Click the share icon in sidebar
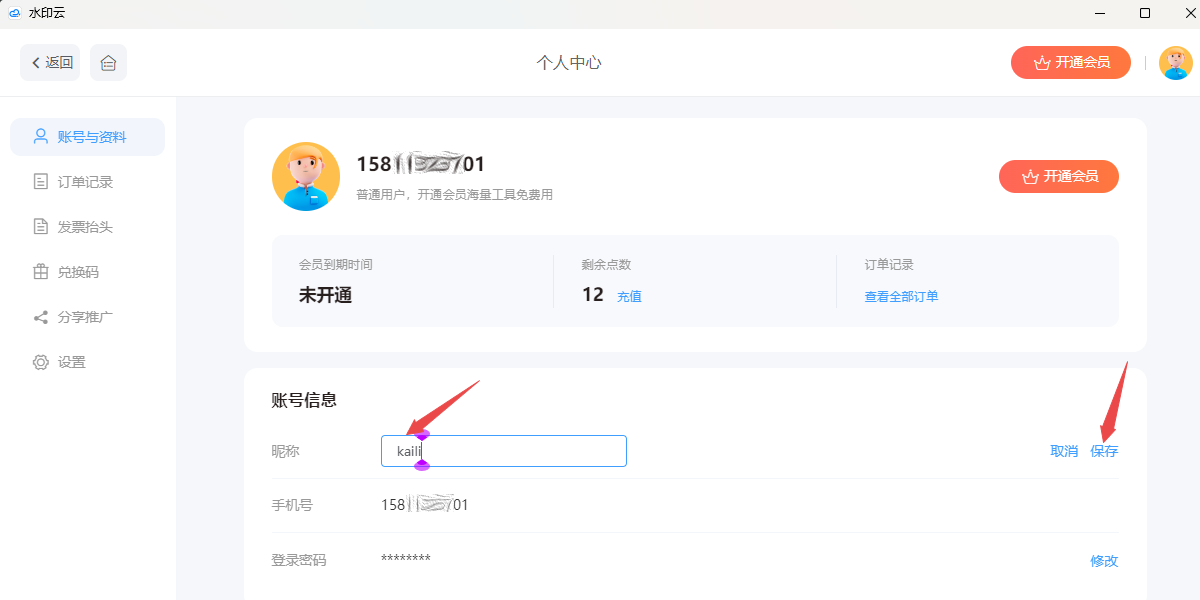This screenshot has width=1200, height=600. [x=41, y=317]
